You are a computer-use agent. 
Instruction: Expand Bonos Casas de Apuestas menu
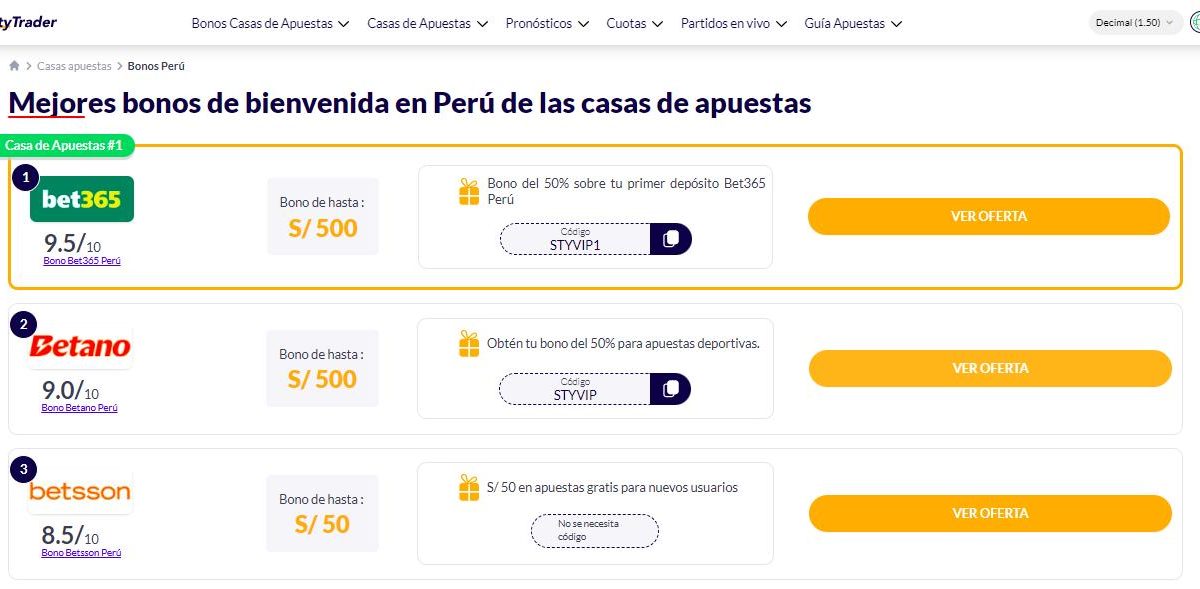click(270, 23)
